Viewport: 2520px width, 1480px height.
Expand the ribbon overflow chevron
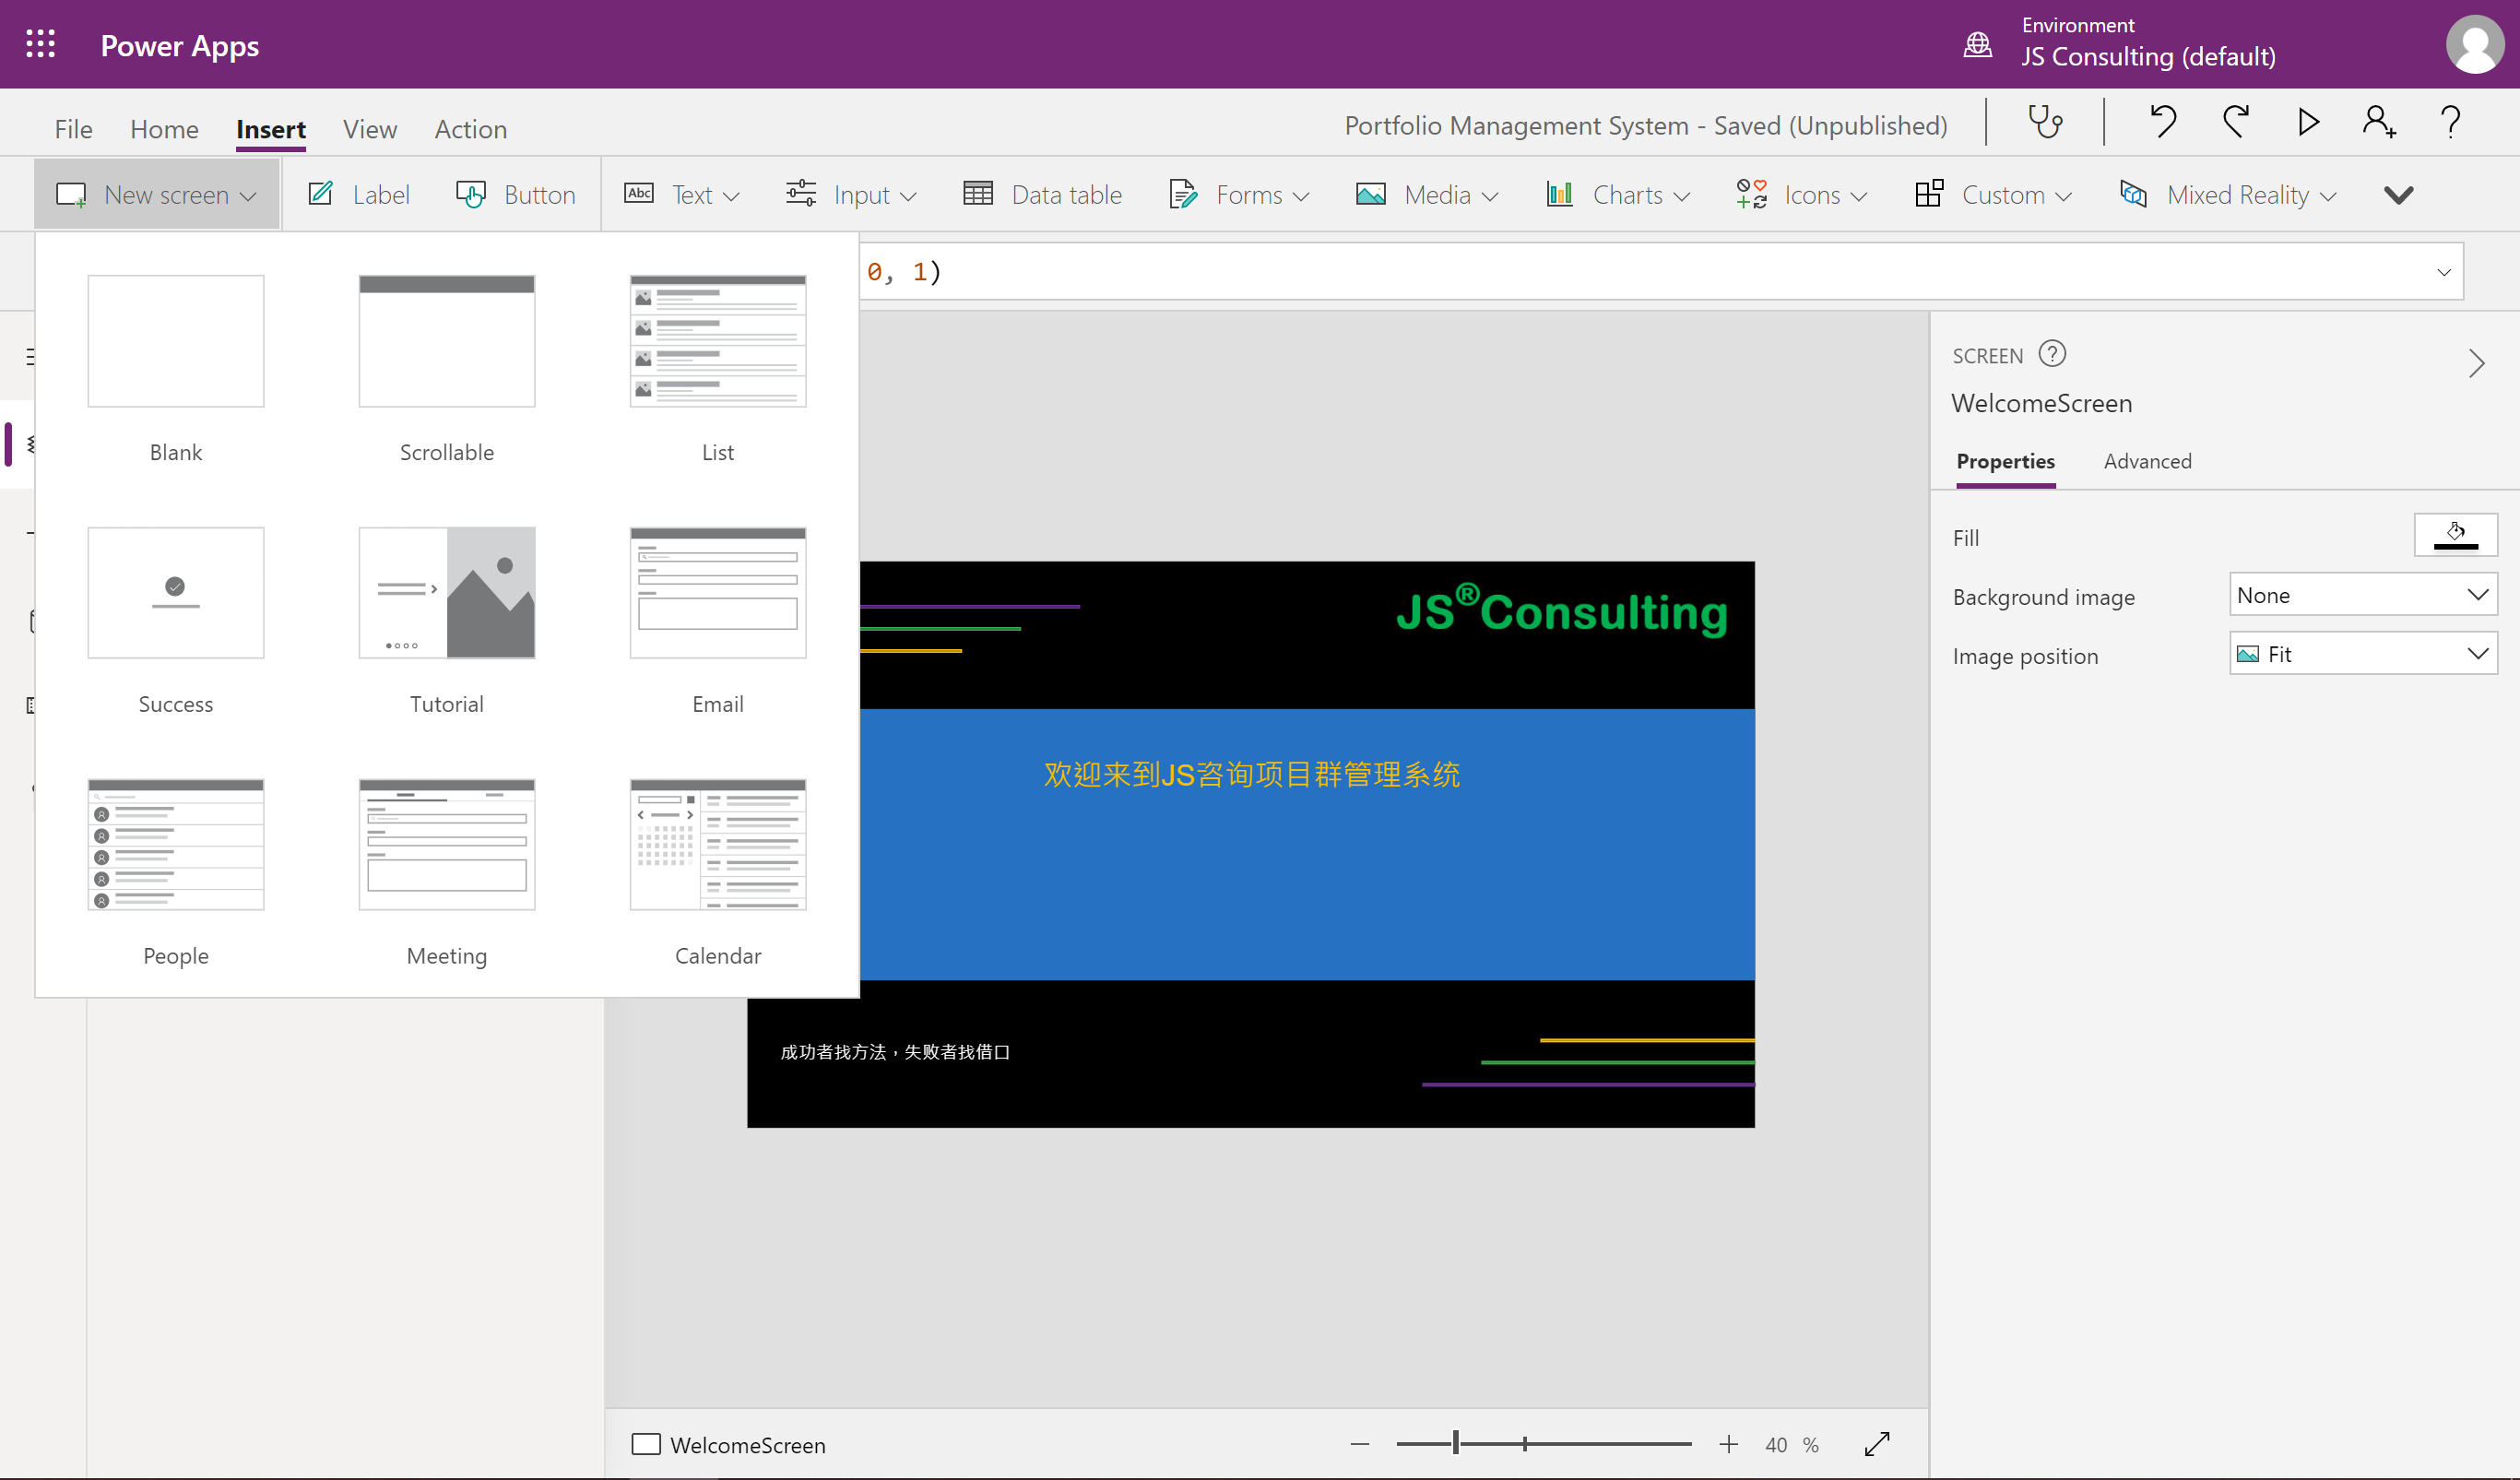coord(2398,194)
